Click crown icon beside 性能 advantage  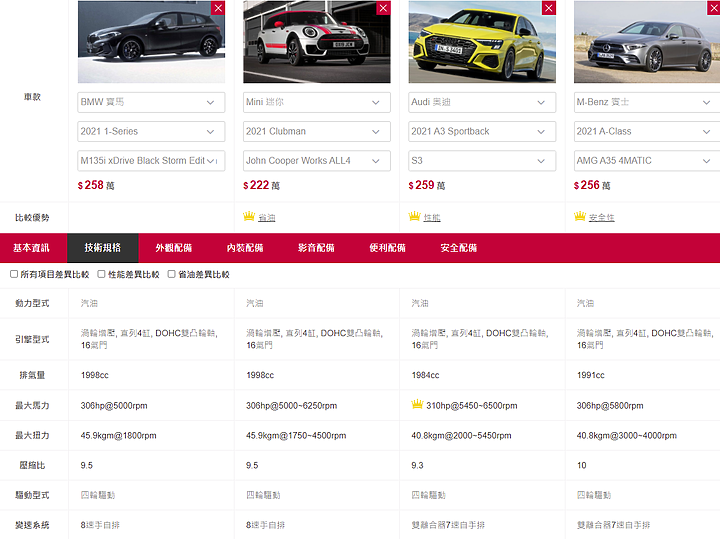click(x=414, y=216)
